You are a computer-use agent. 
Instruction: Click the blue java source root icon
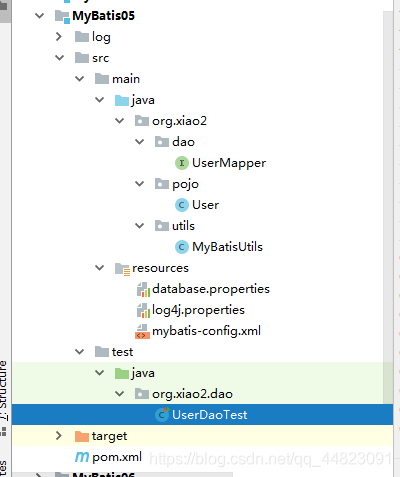pyautogui.click(x=122, y=100)
